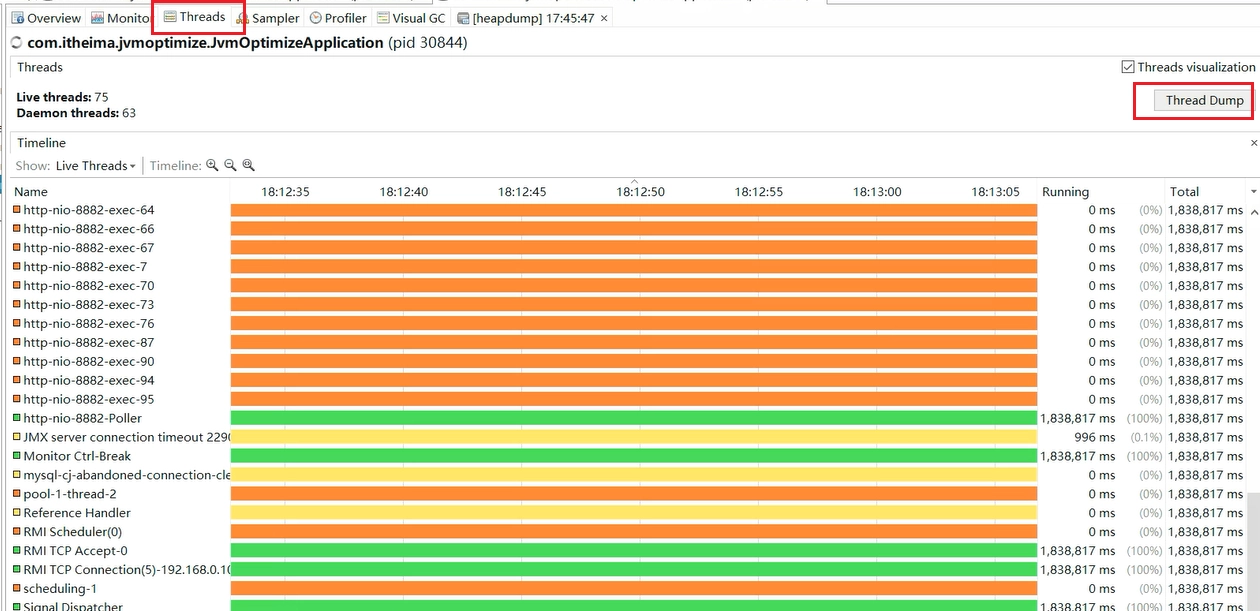Open the column options arrow beside Total

coord(1254,191)
